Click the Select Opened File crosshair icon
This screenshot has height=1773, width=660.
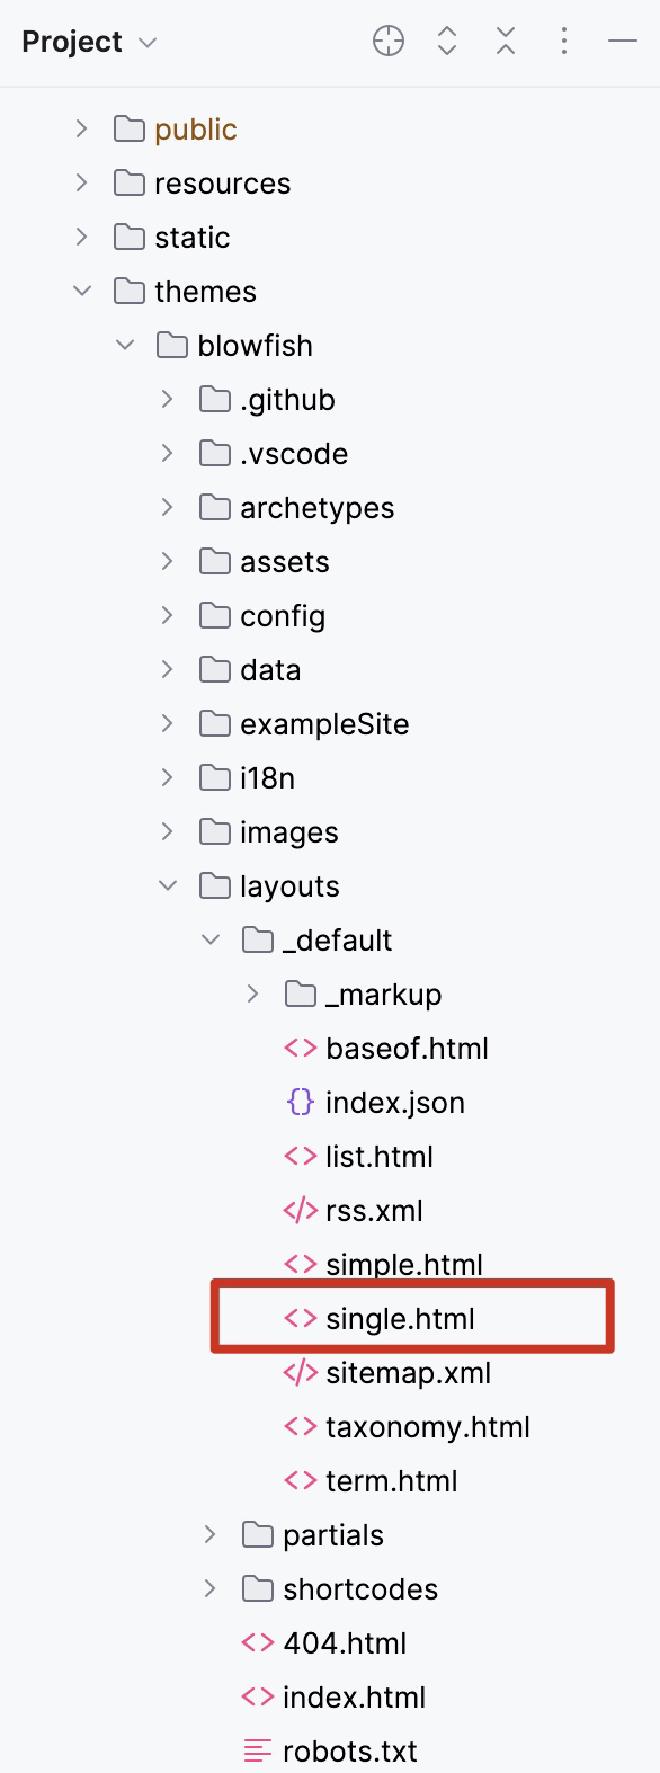tap(388, 41)
